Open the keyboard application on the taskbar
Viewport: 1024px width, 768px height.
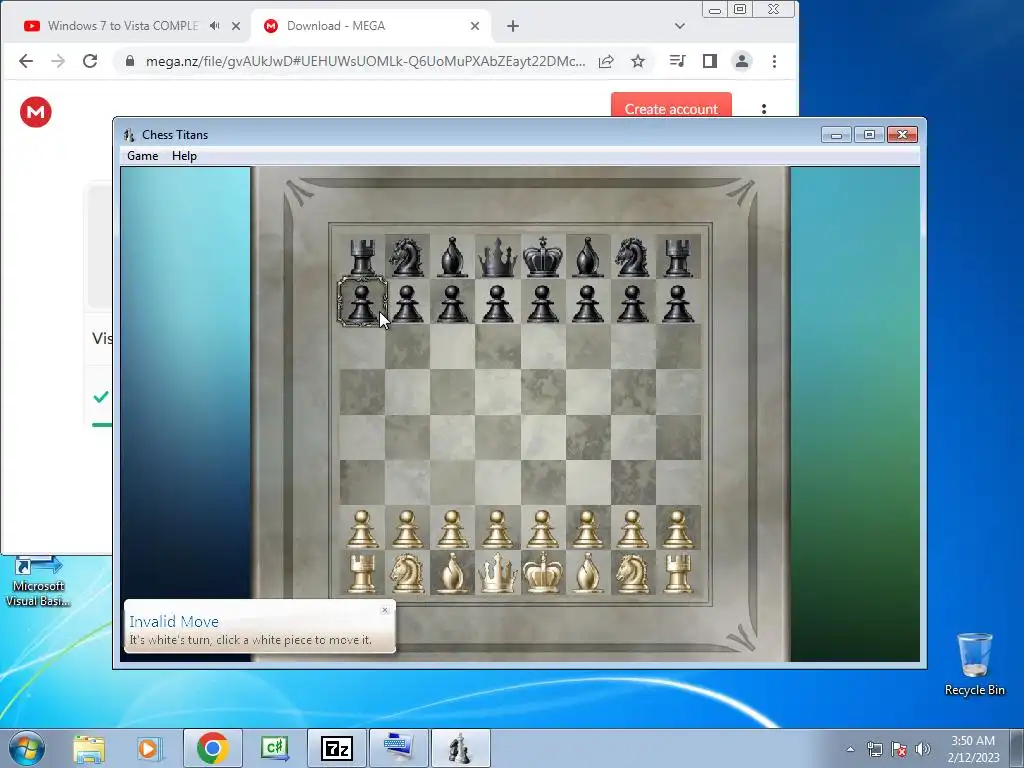coord(399,748)
